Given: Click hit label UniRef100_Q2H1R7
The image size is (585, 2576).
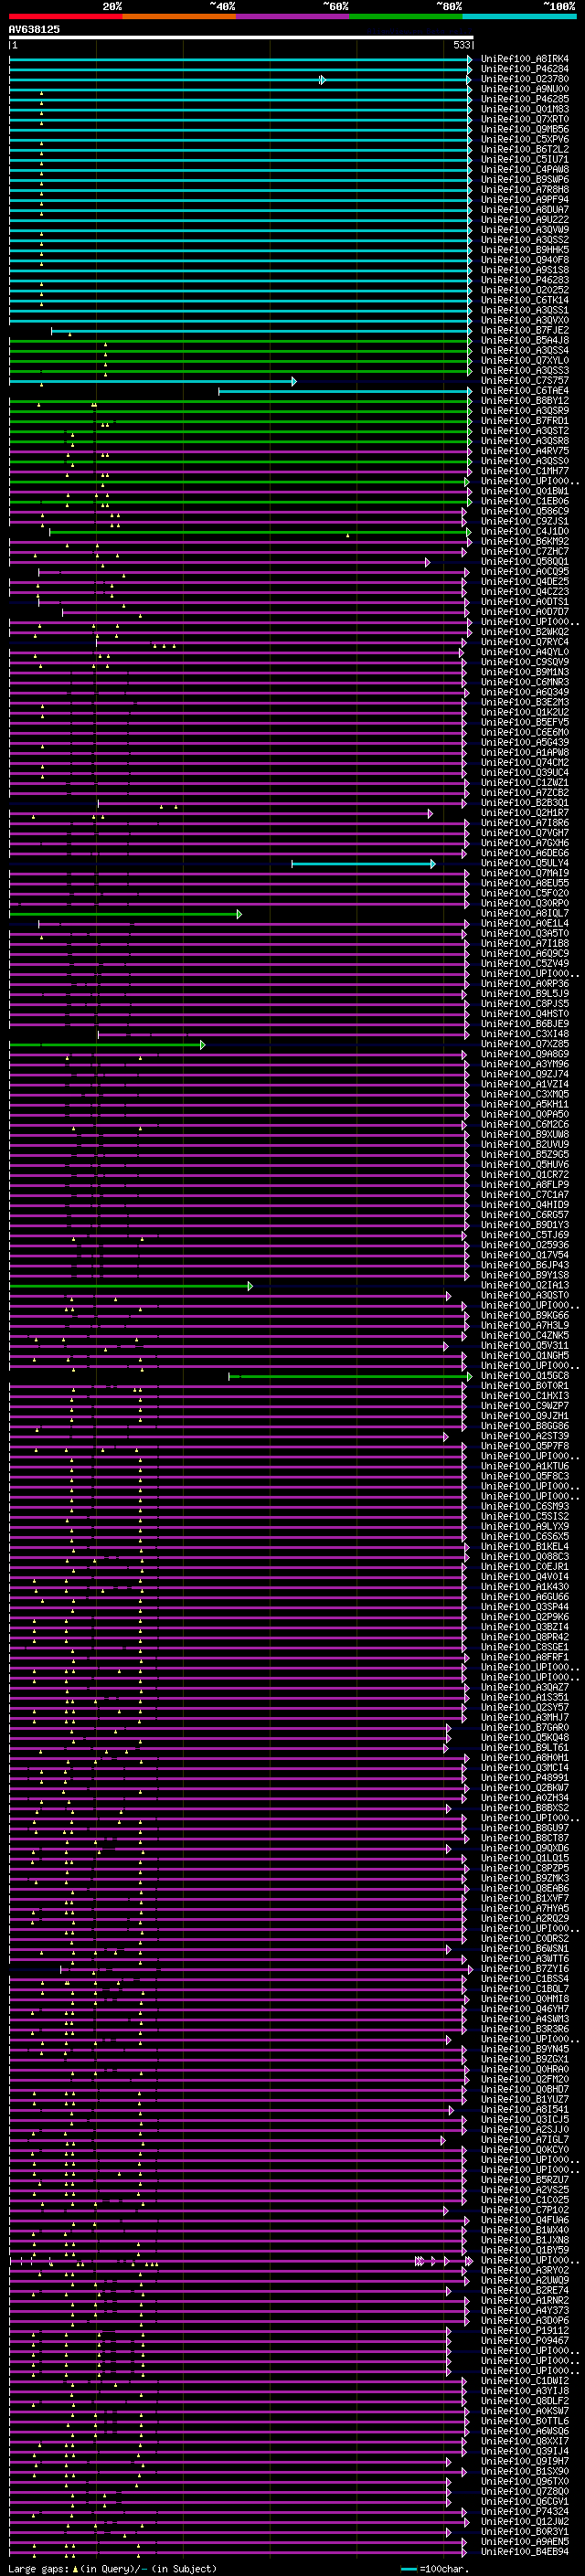Looking at the screenshot, I should click(x=524, y=813).
